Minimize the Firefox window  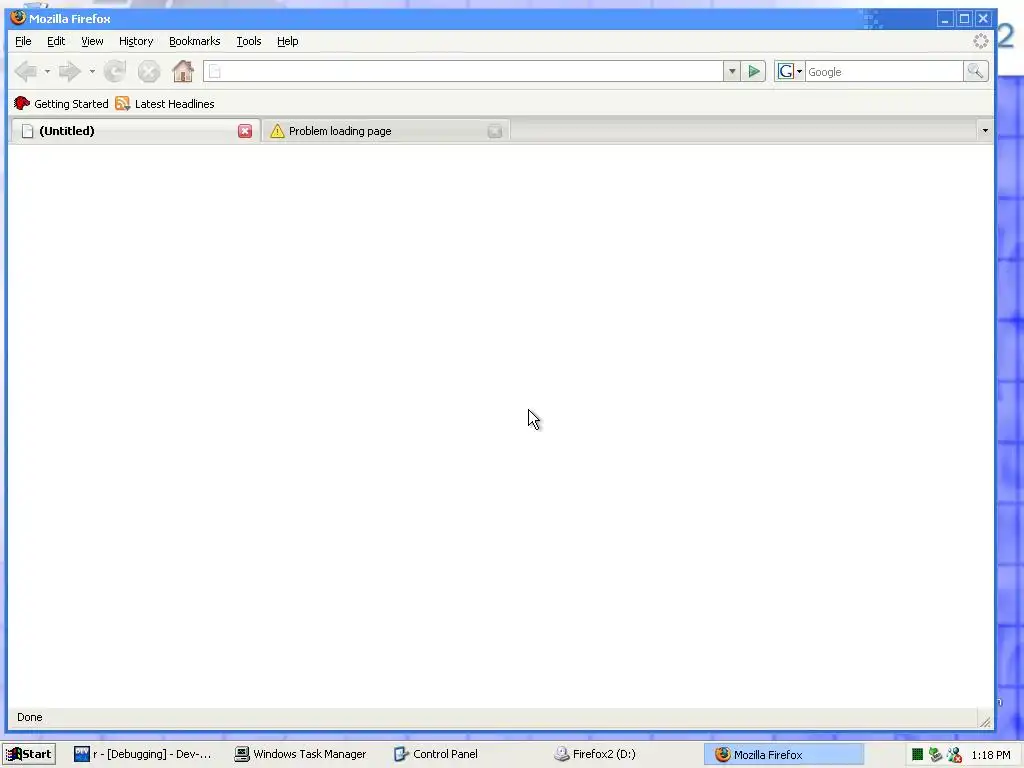(945, 19)
